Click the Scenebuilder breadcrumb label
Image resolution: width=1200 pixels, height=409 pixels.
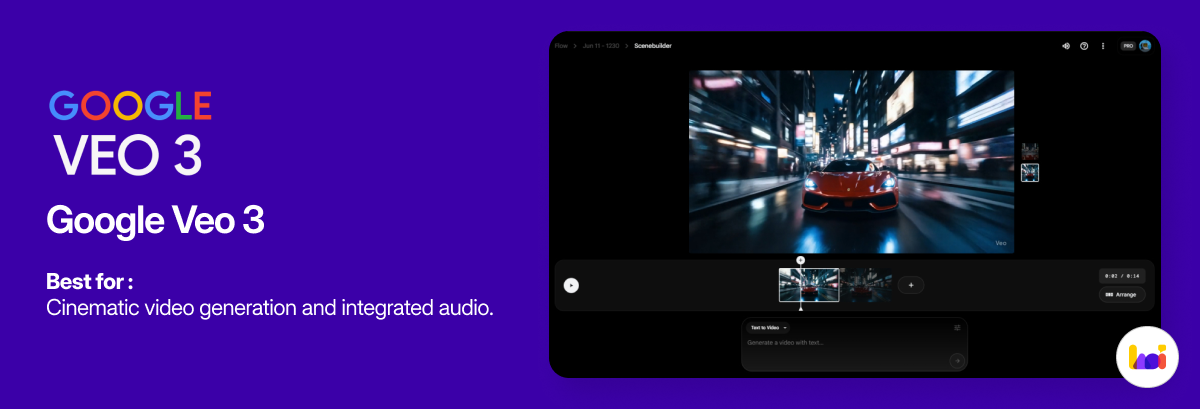coord(653,46)
